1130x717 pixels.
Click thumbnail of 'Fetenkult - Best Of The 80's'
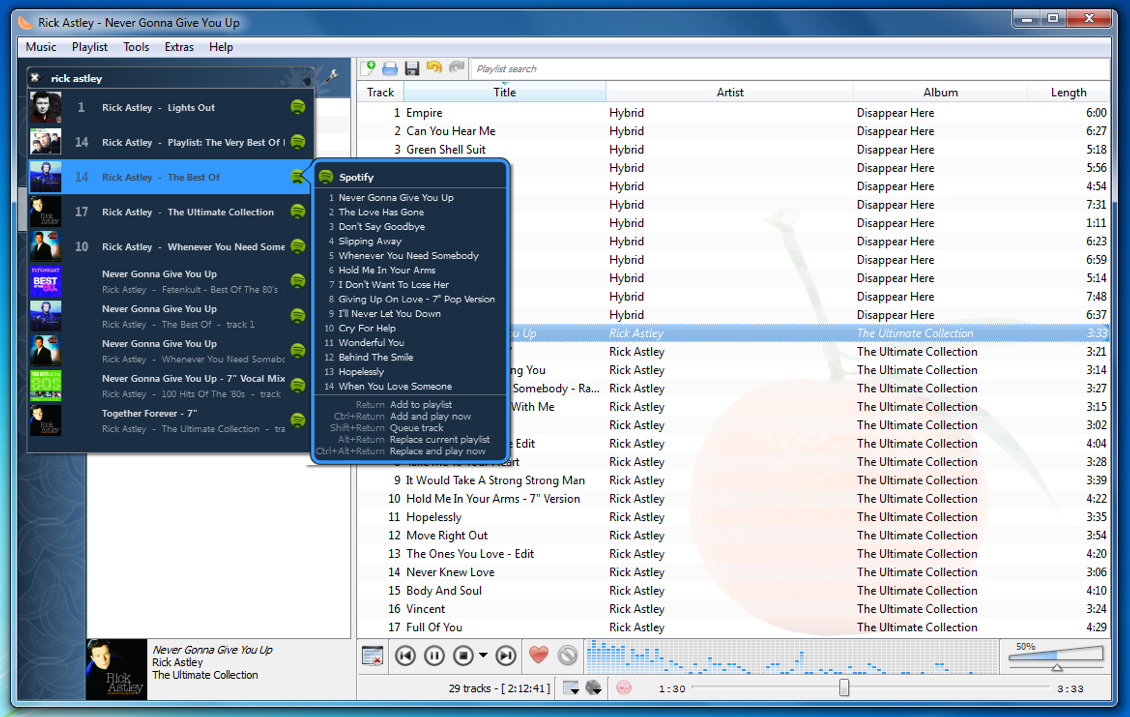click(45, 281)
